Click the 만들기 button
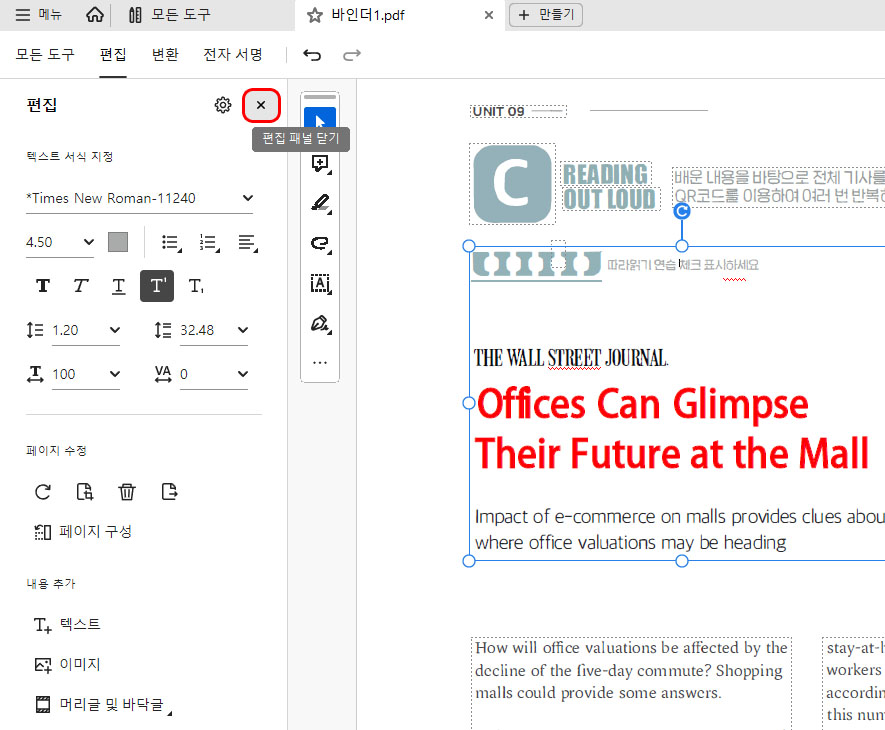 pos(546,15)
